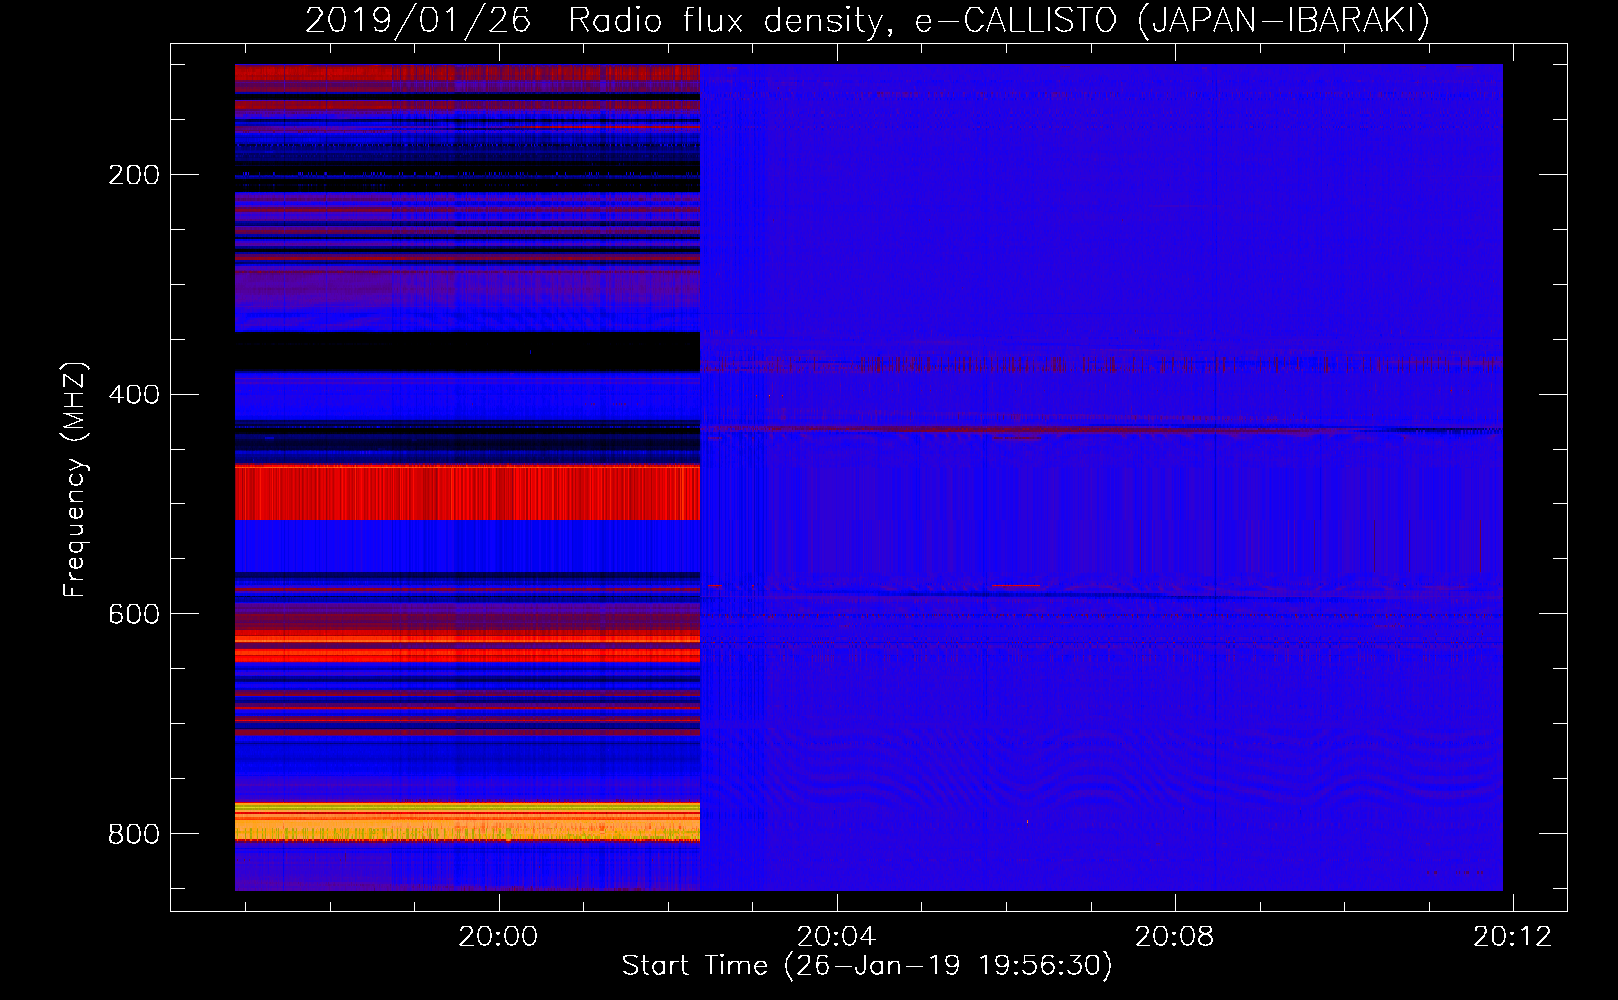Click the 400 MHz tick label
This screenshot has width=1618, height=1000.
(134, 394)
